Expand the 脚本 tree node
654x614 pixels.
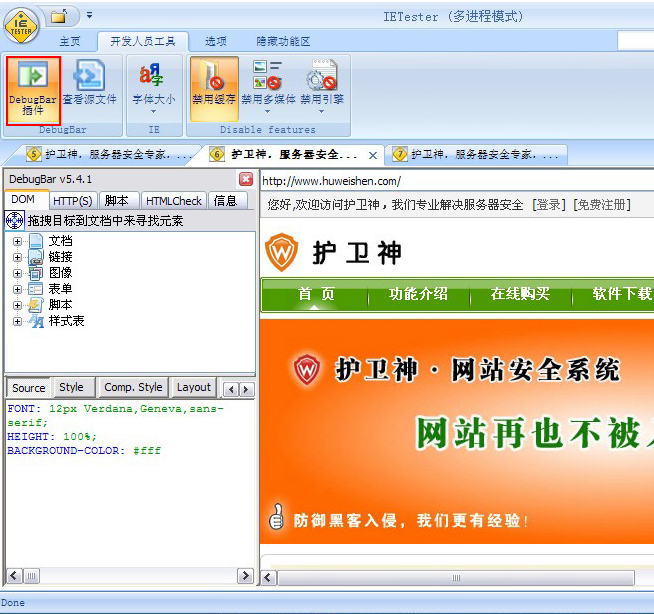(17, 305)
